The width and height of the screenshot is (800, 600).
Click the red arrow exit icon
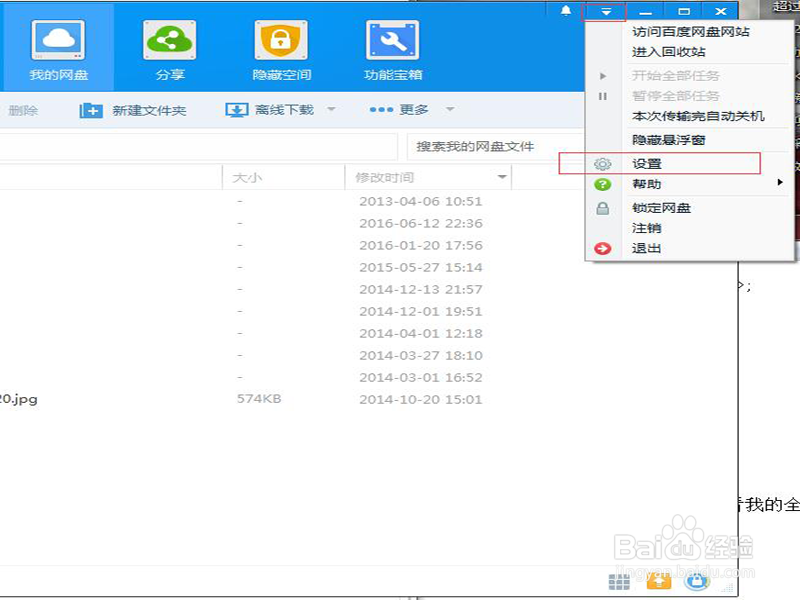point(603,248)
